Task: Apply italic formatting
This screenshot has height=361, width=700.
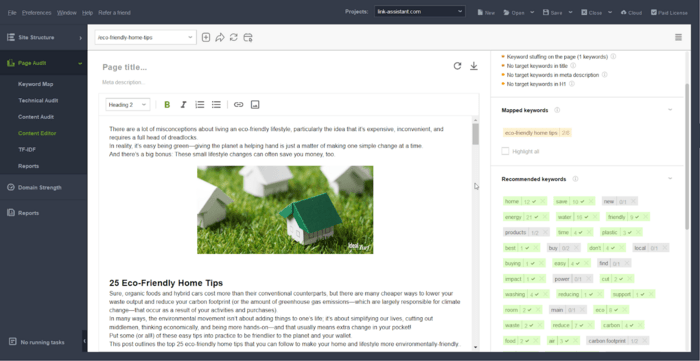Action: point(183,104)
